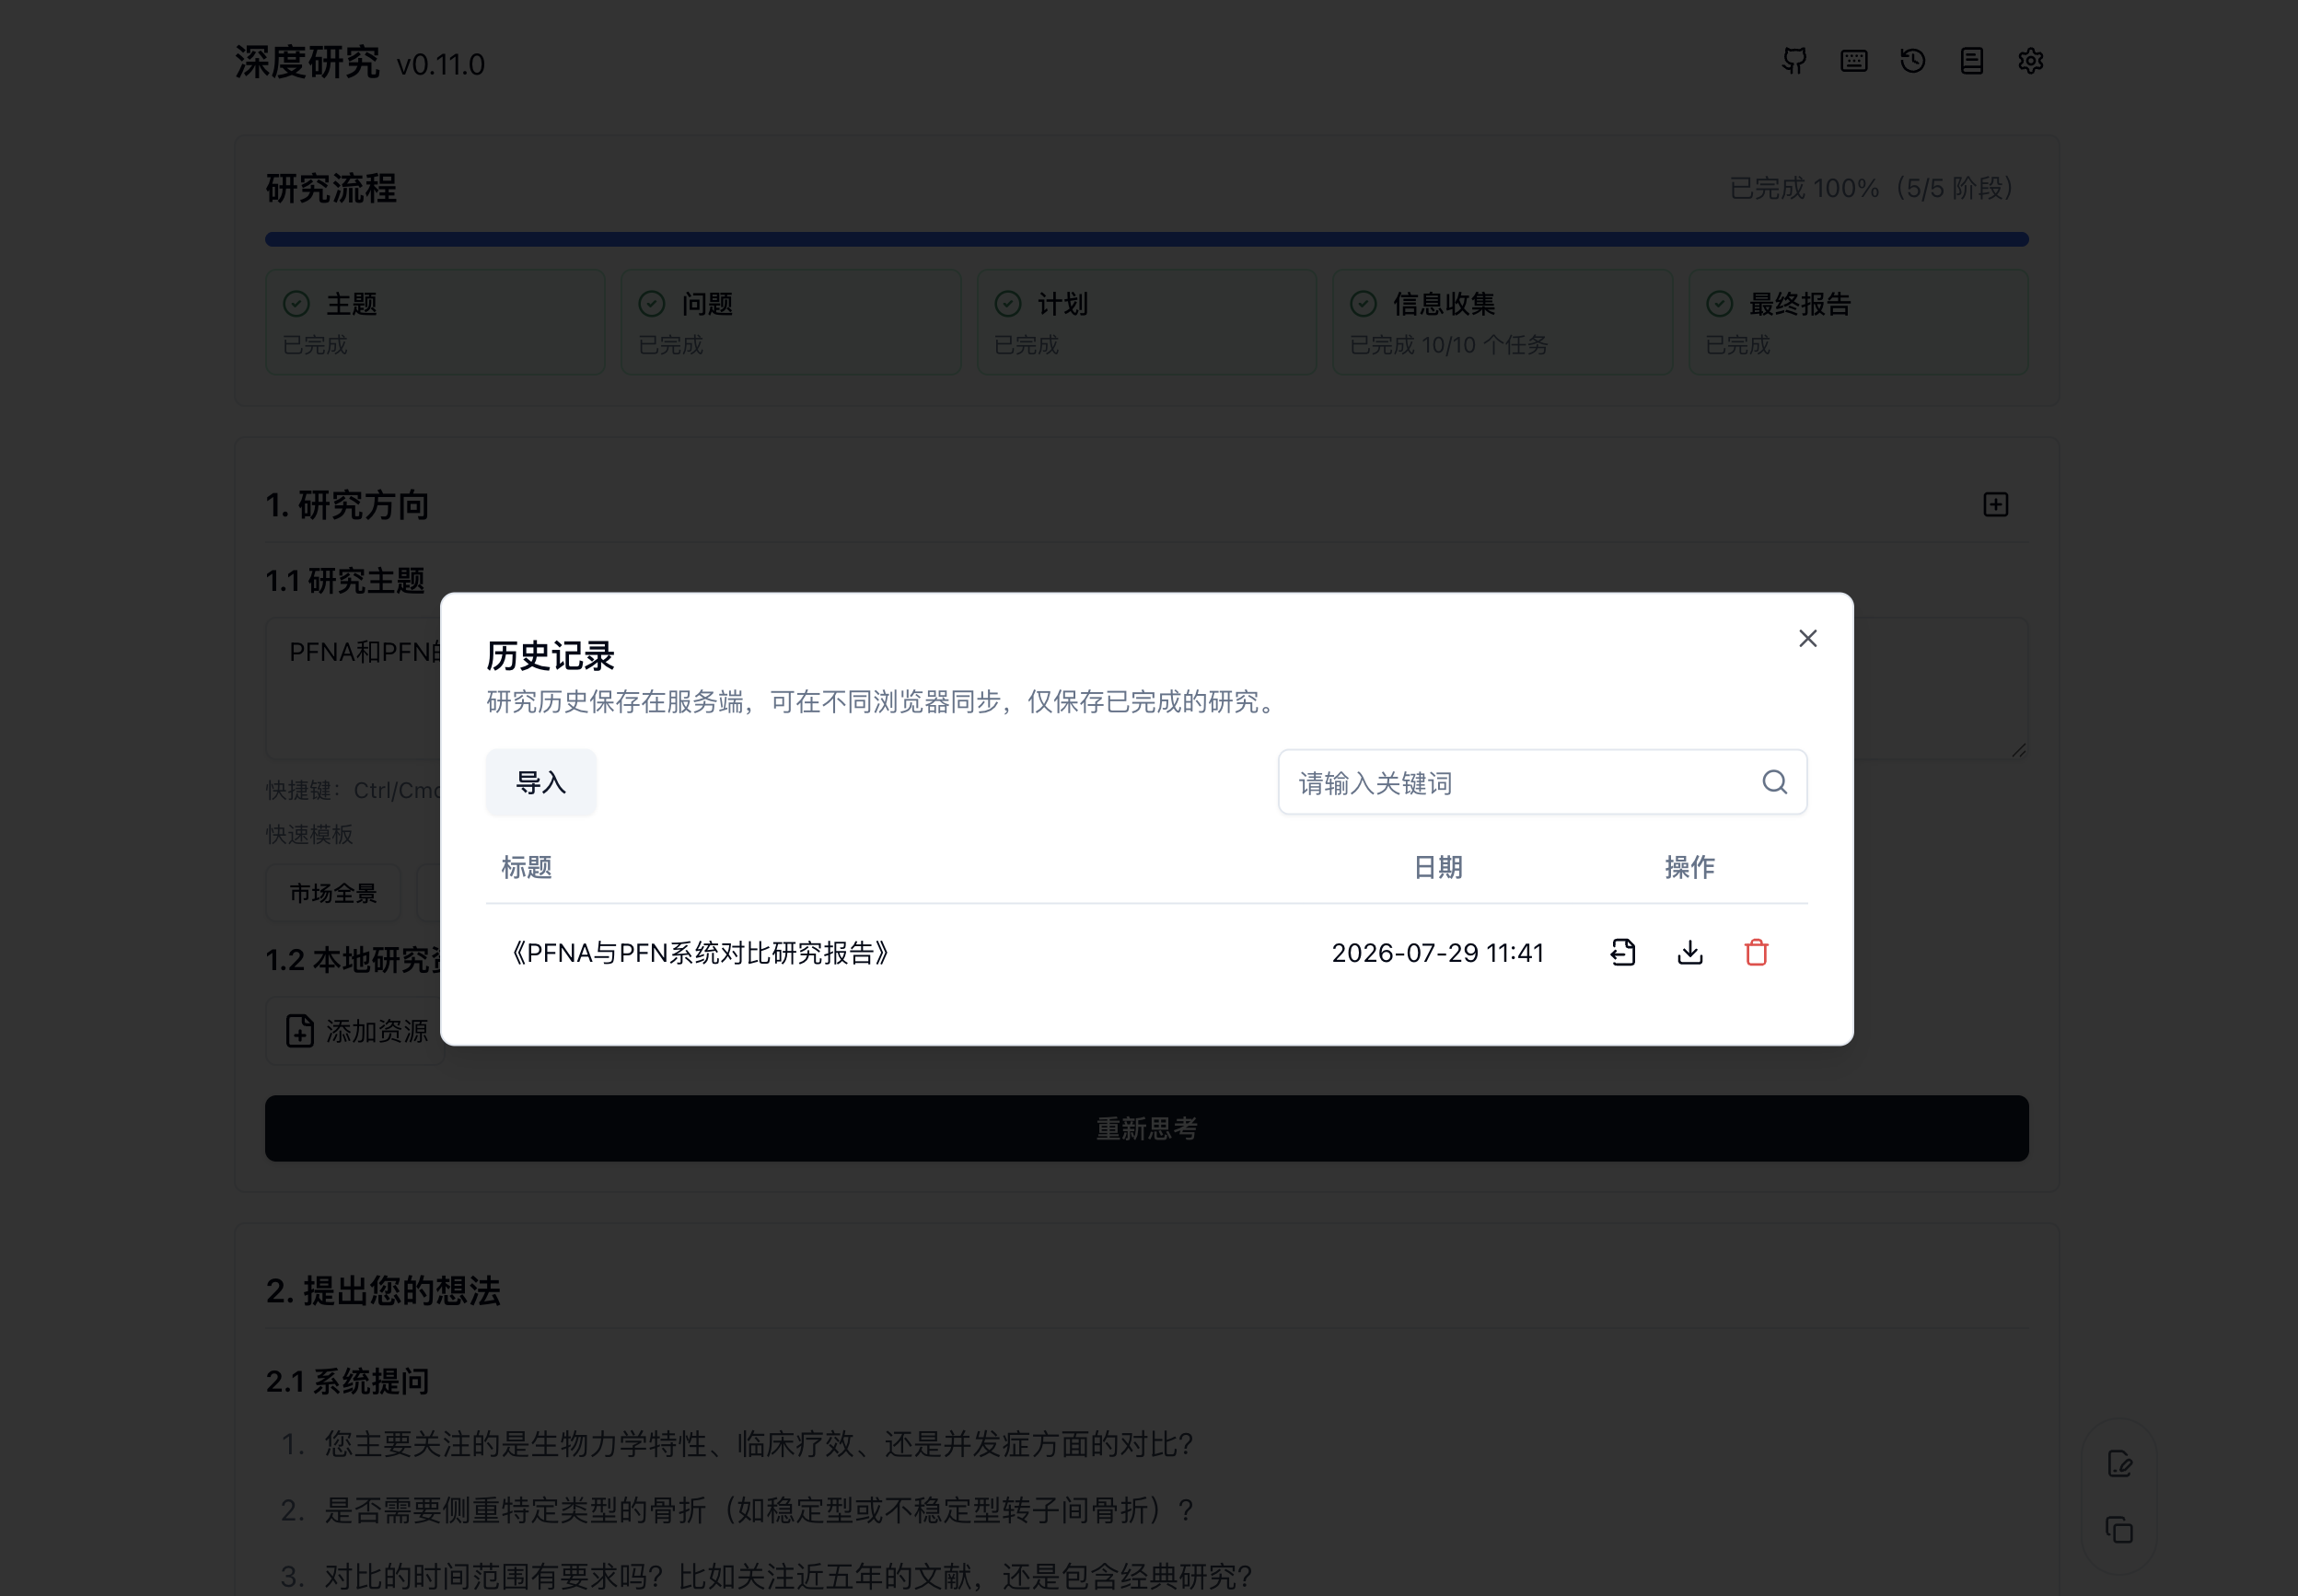The width and height of the screenshot is (2298, 1596).
Task: Select the 问题 stage card
Action: [791, 322]
